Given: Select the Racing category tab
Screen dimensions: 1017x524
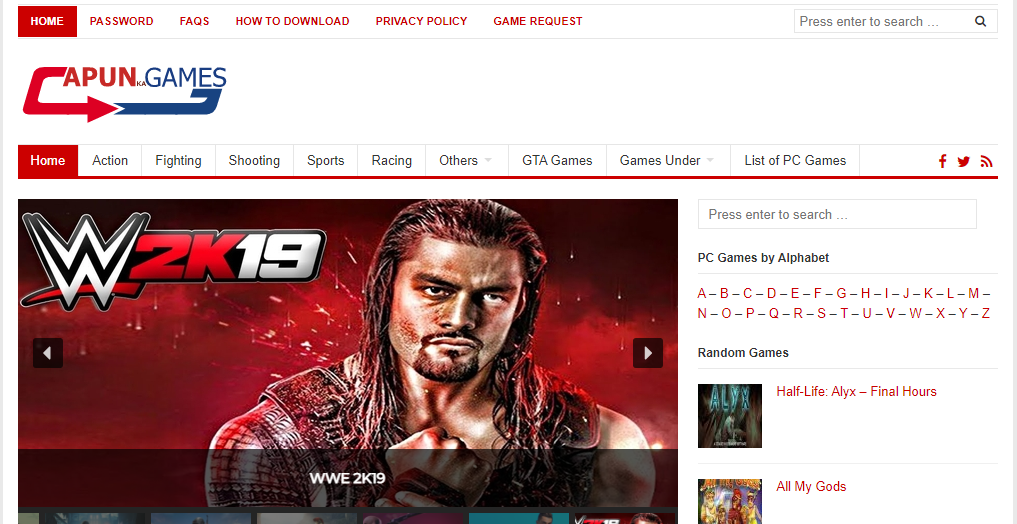Looking at the screenshot, I should coord(392,161).
